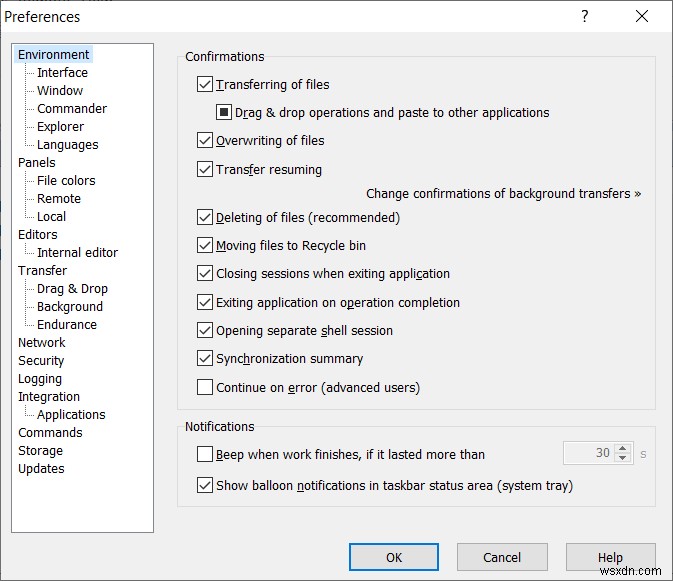Toggle Exiting application on operation completion
Screen dimensions: 673x581
[x=205, y=303]
